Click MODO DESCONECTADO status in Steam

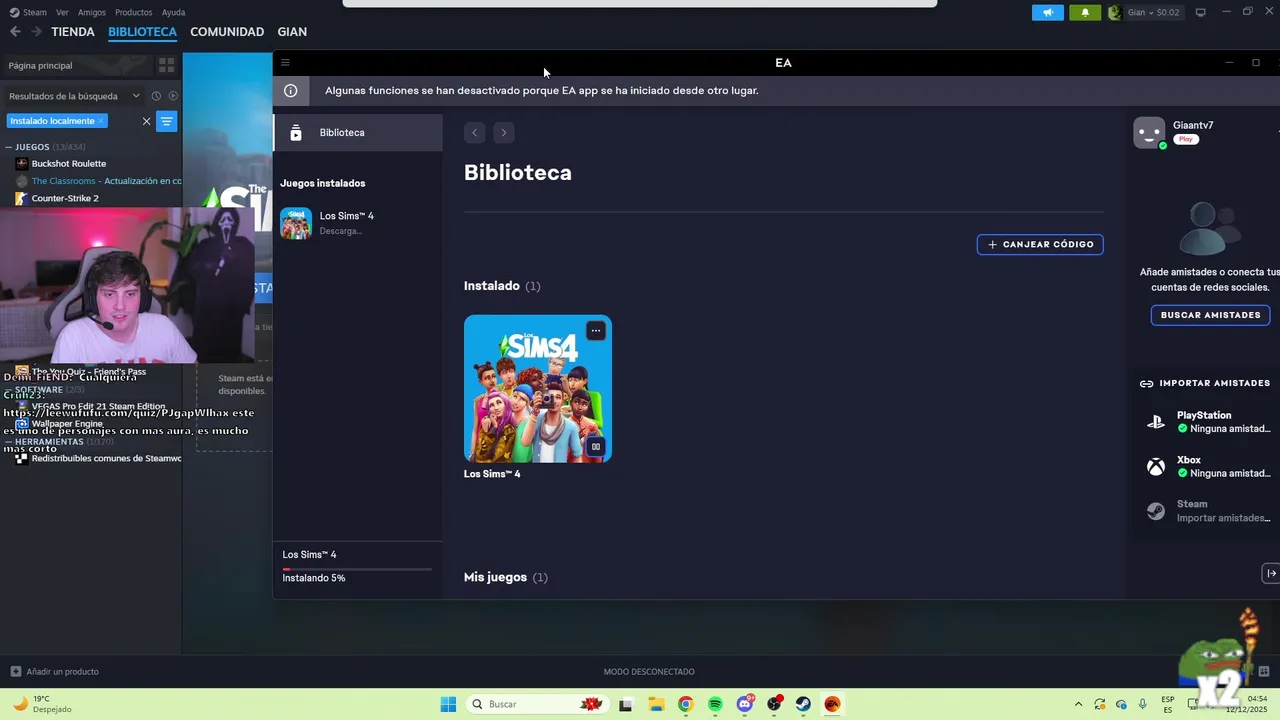(x=649, y=671)
